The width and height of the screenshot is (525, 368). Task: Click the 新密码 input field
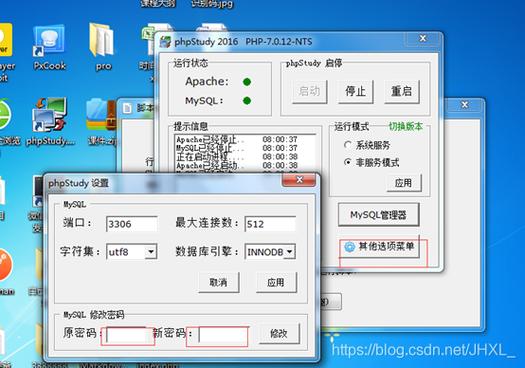pyautogui.click(x=223, y=335)
